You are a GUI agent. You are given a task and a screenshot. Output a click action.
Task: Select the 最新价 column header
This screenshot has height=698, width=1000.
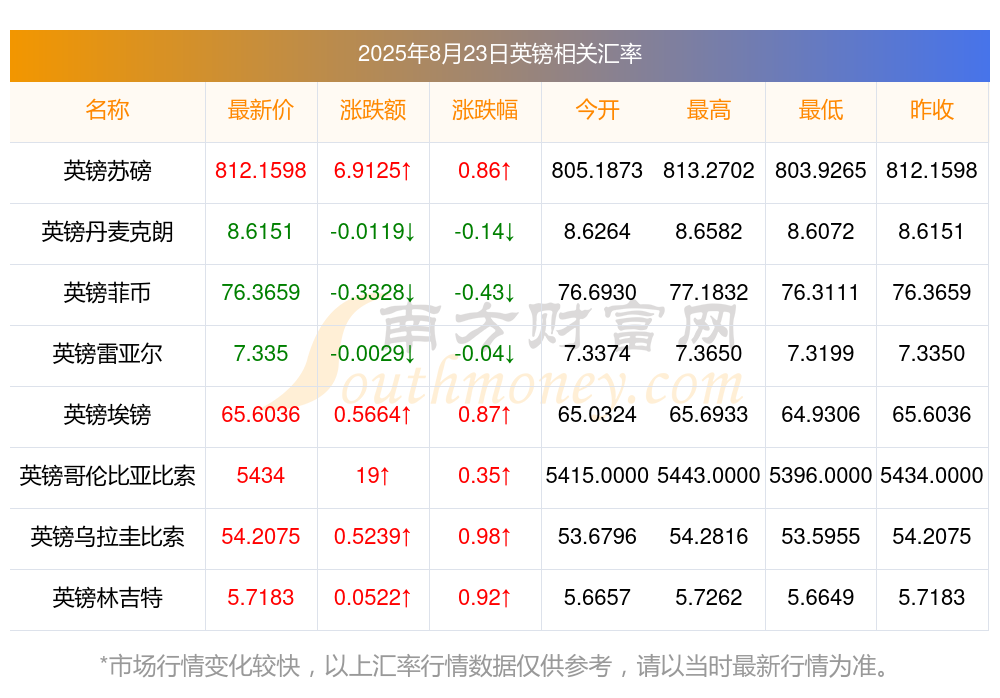coord(260,110)
